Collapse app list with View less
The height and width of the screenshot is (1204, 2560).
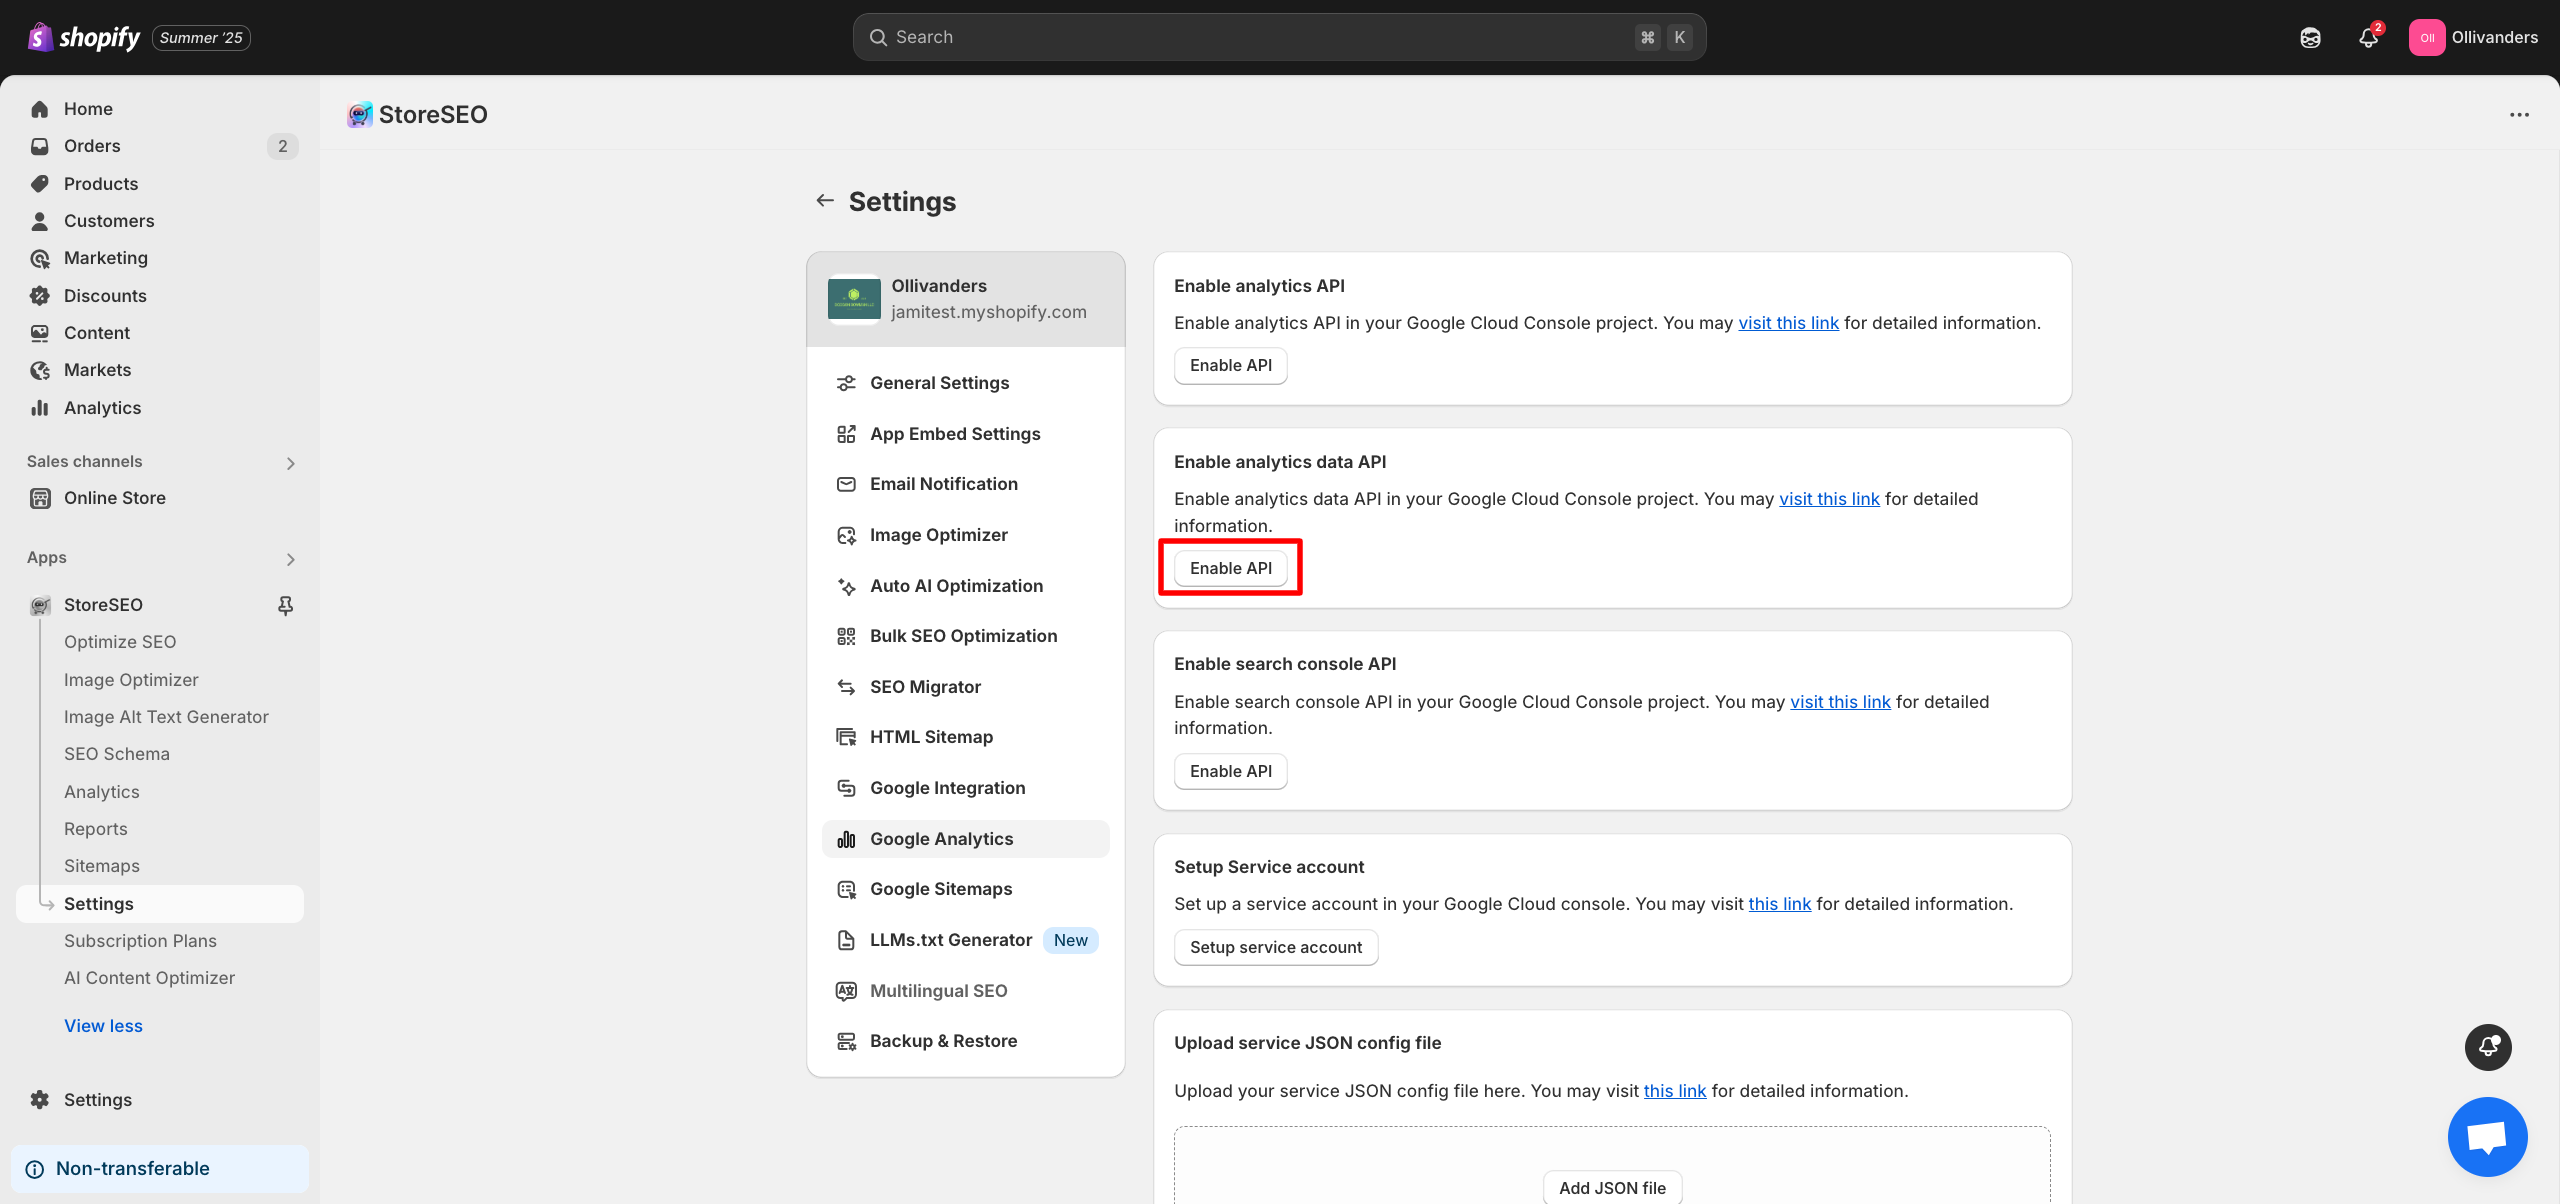103,1026
